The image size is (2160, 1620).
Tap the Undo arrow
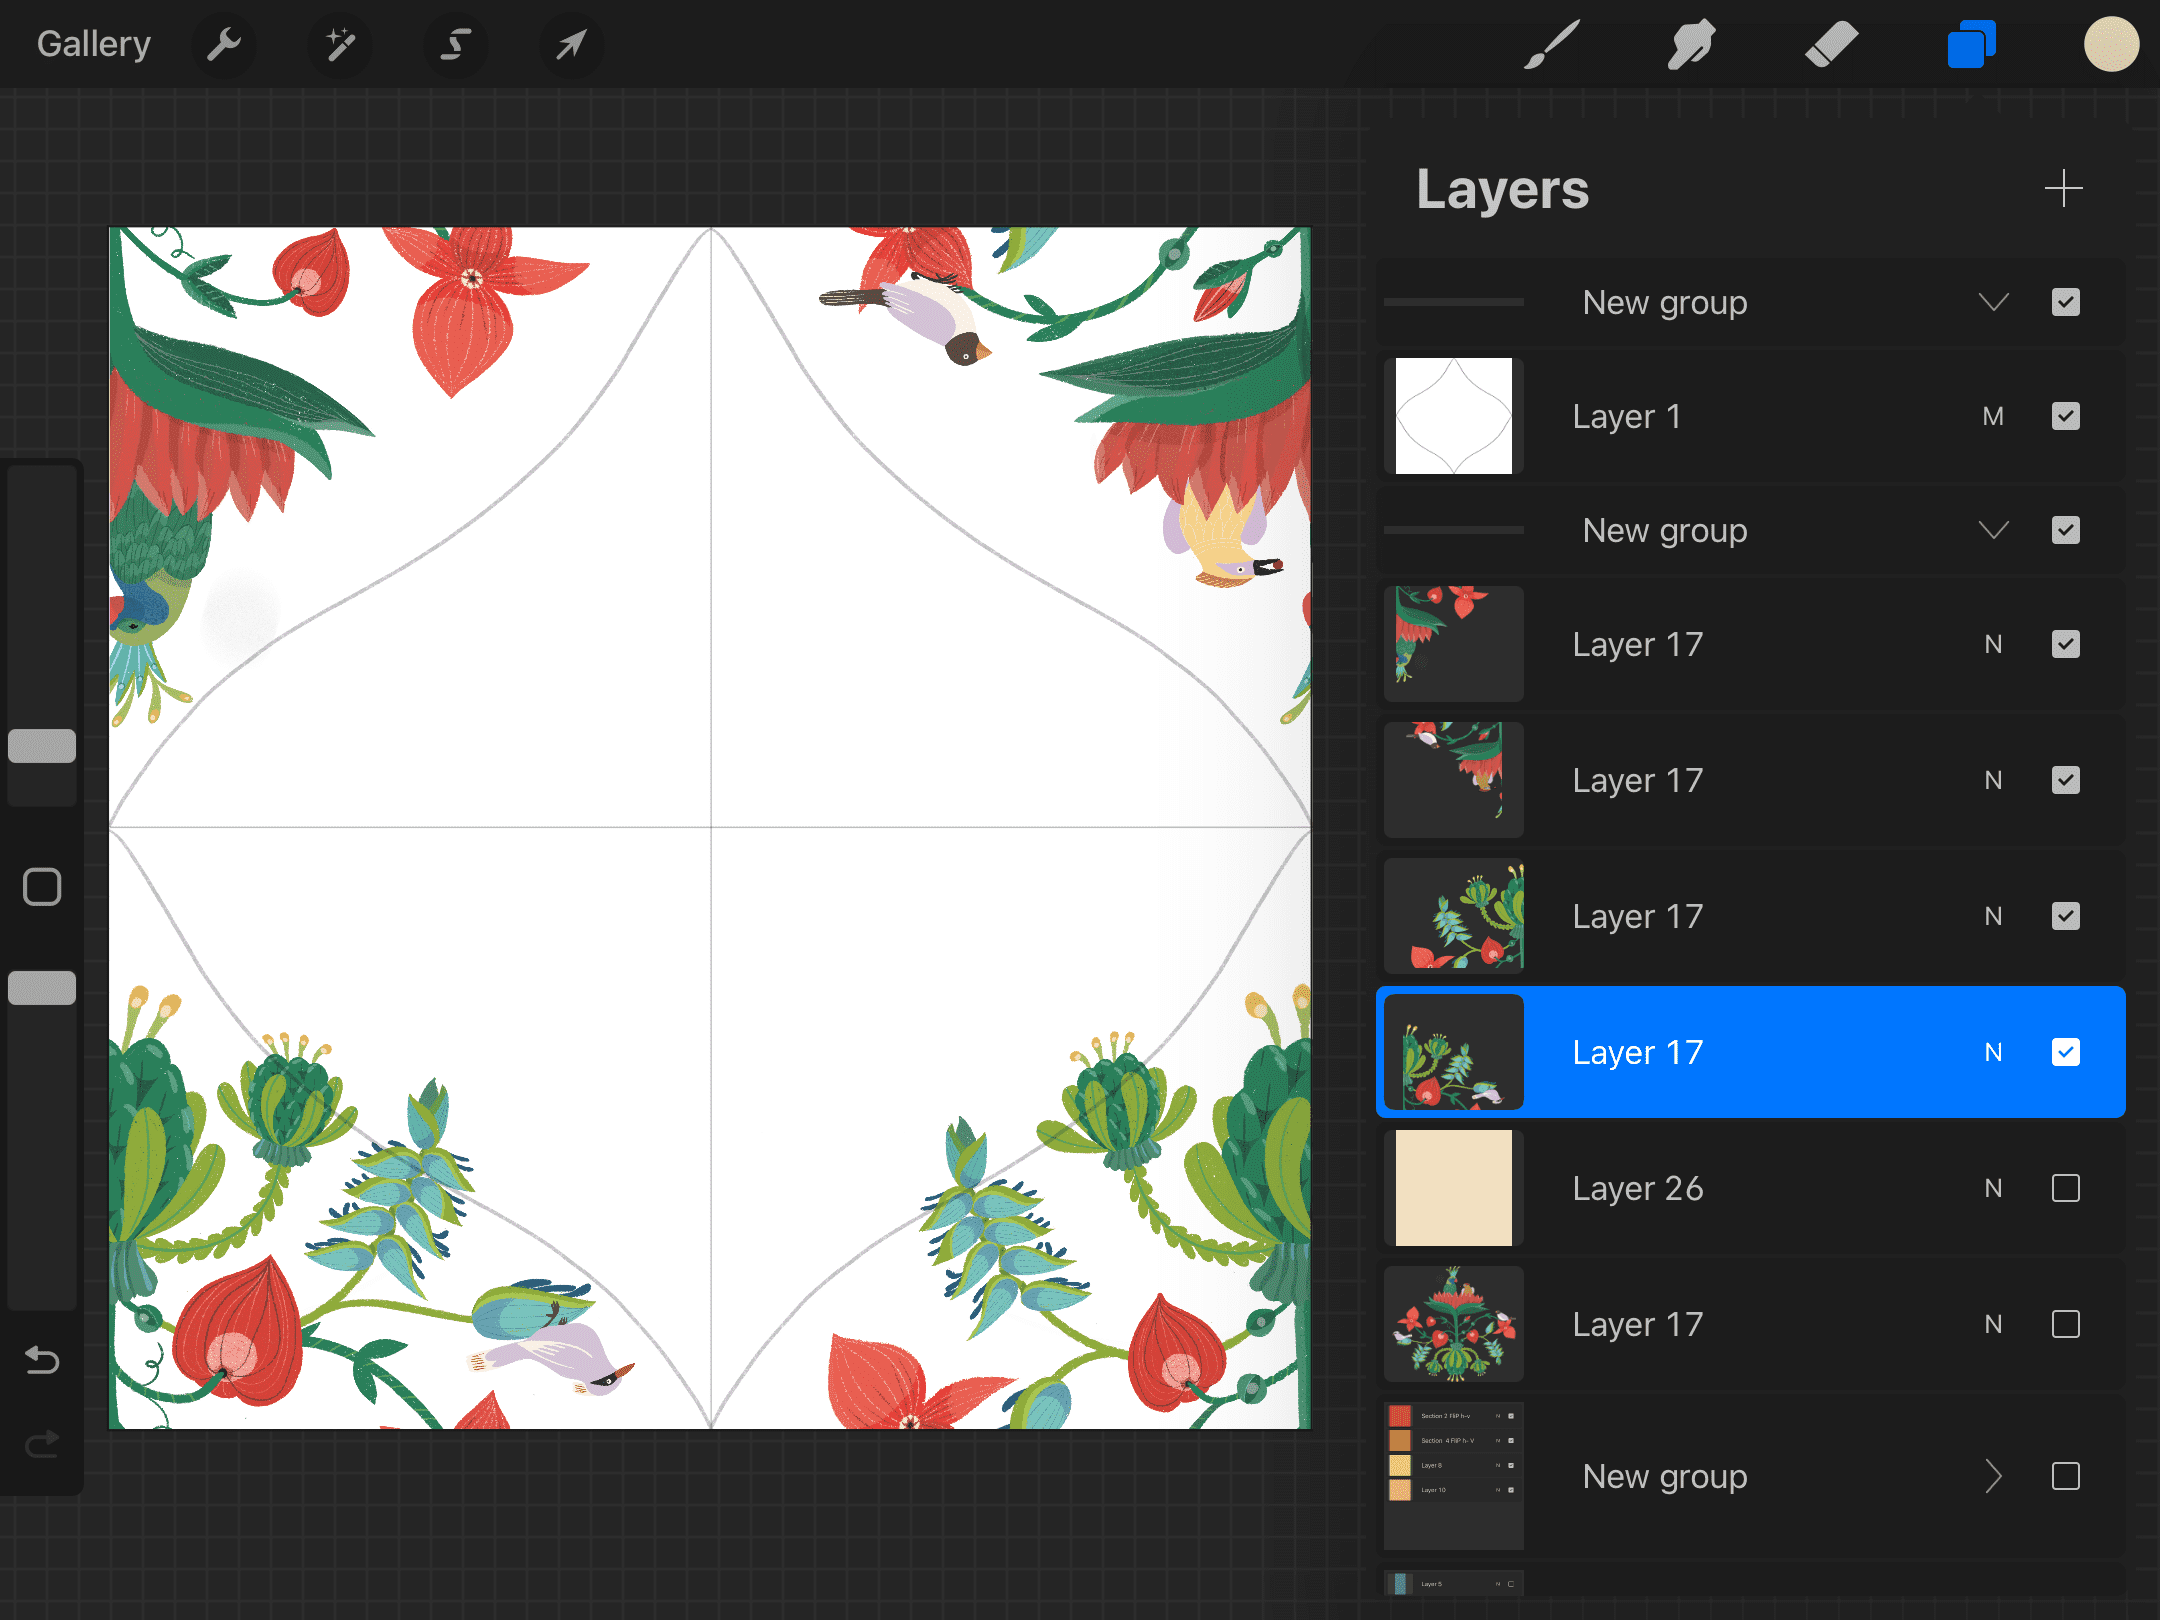42,1360
